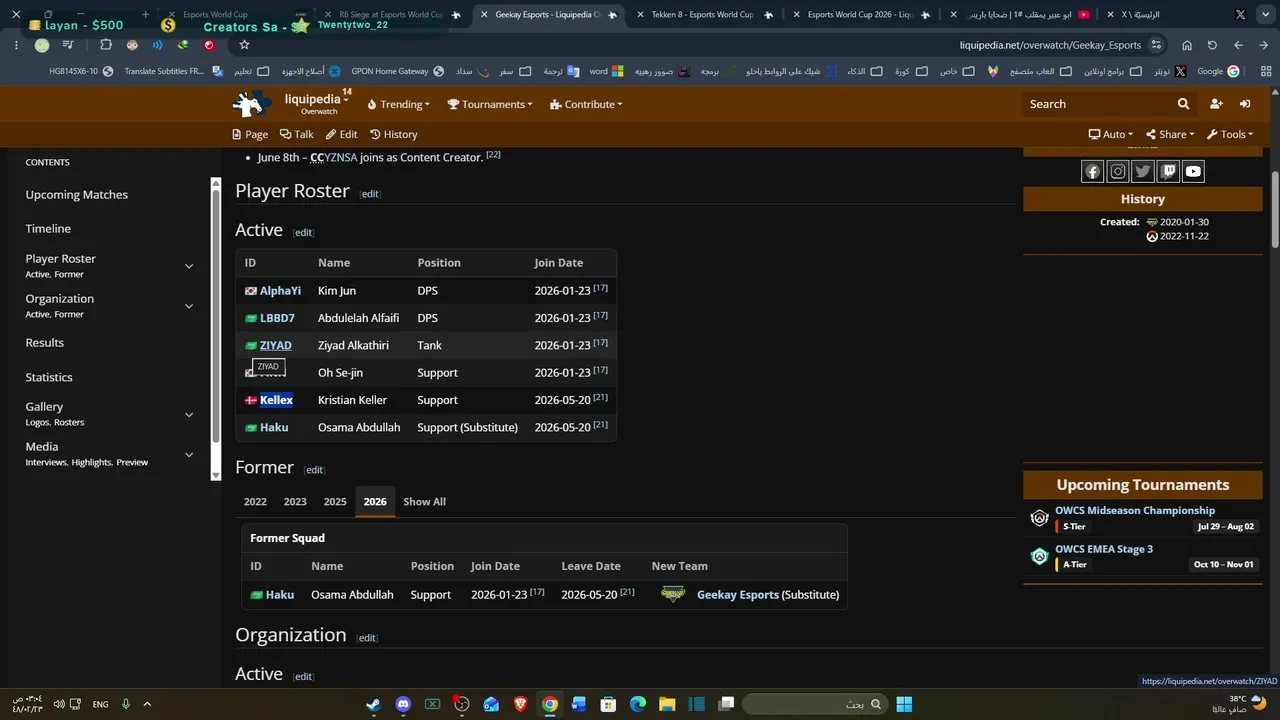The image size is (1280, 720).
Task: Click the Geekay Esports team logo in Former Squad
Action: click(673, 594)
